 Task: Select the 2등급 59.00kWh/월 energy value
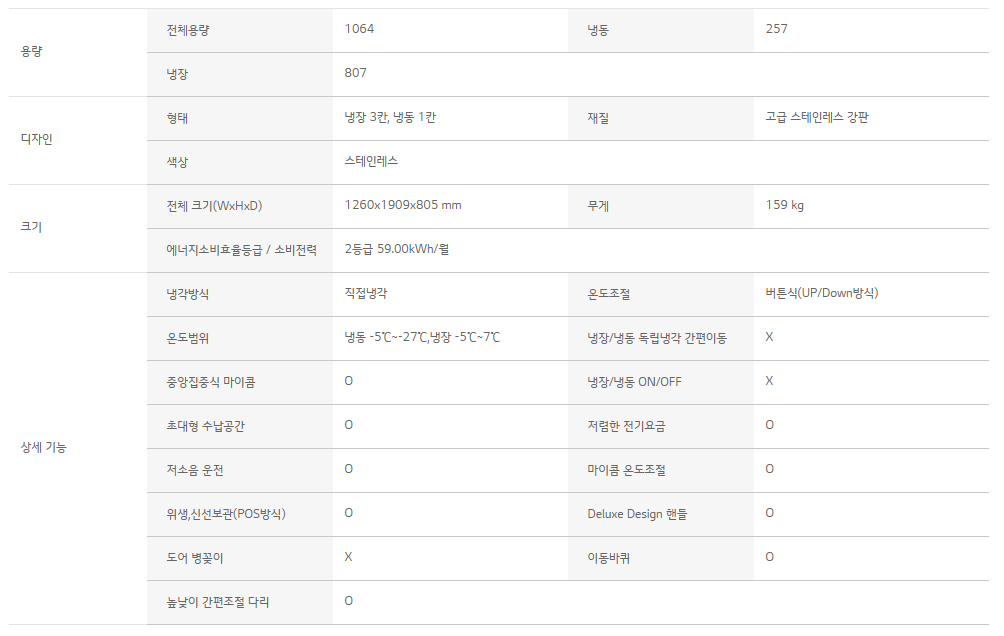[396, 249]
